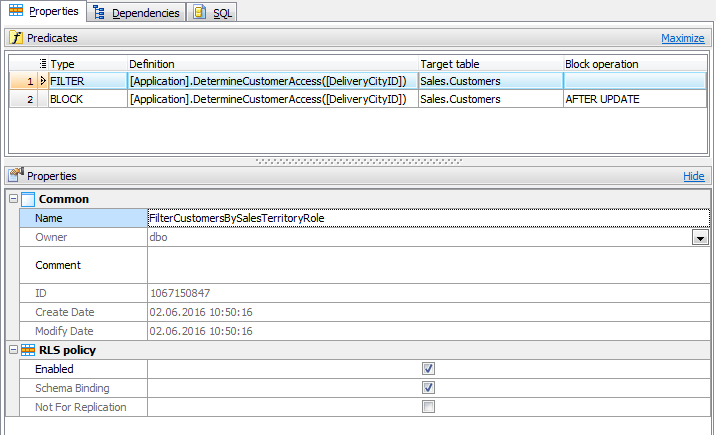Collapse the RLS policy group
Image resolution: width=716 pixels, height=435 pixels.
13,350
